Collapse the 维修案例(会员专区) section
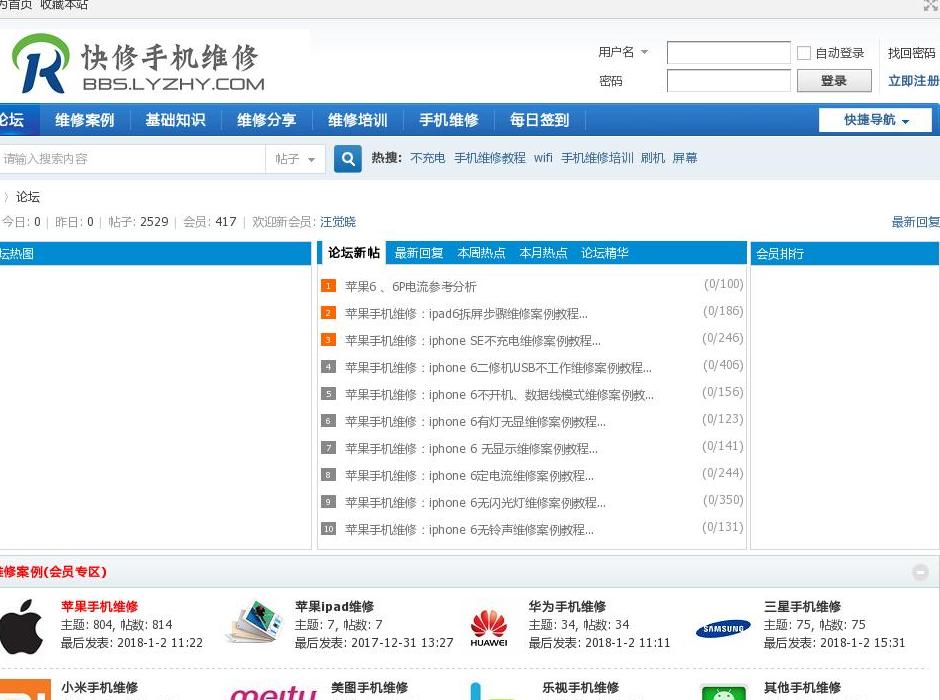Image resolution: width=940 pixels, height=700 pixels. click(920, 572)
